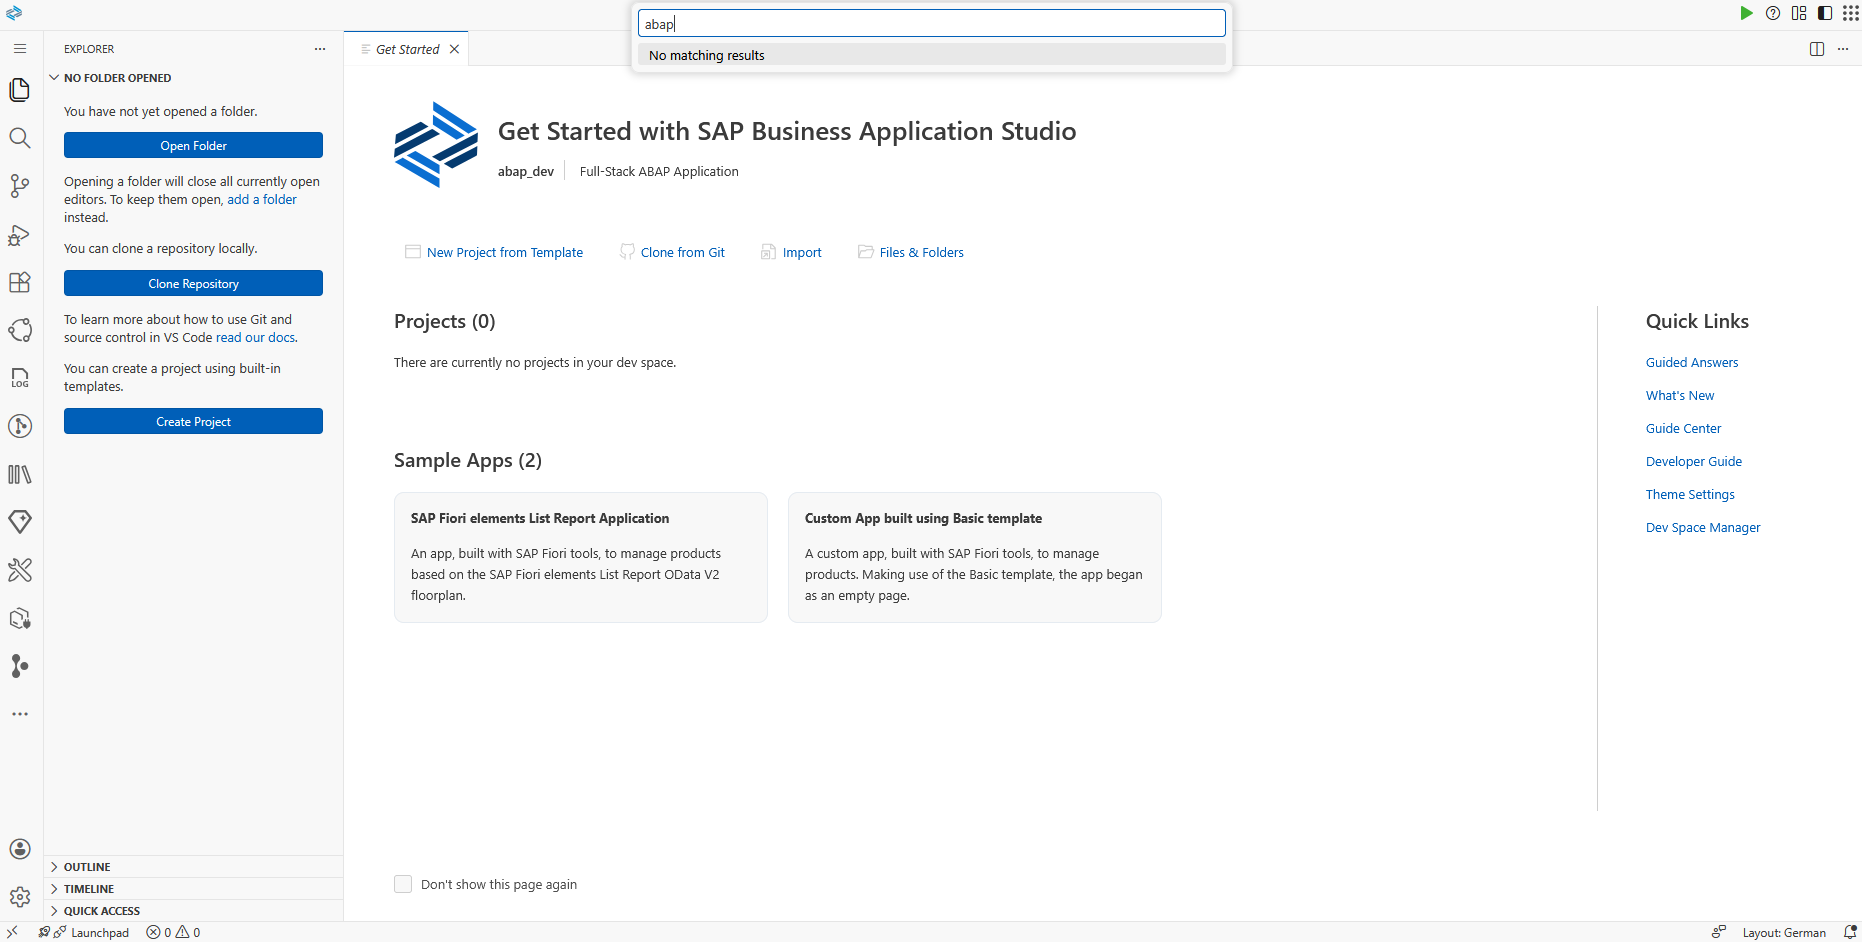Open the Run and Debug view

(20, 234)
